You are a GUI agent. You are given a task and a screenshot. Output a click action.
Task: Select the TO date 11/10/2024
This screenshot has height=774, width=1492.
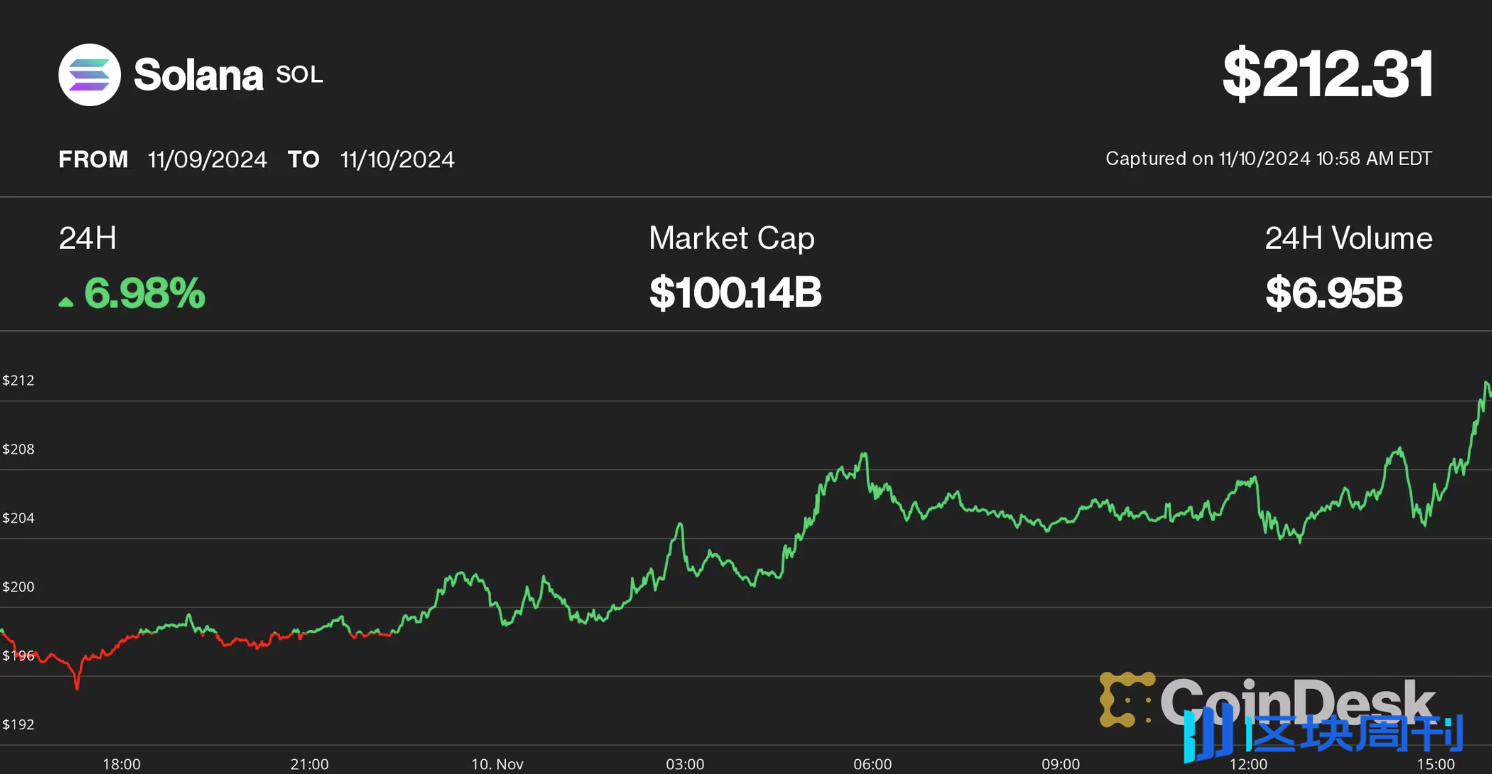397,160
